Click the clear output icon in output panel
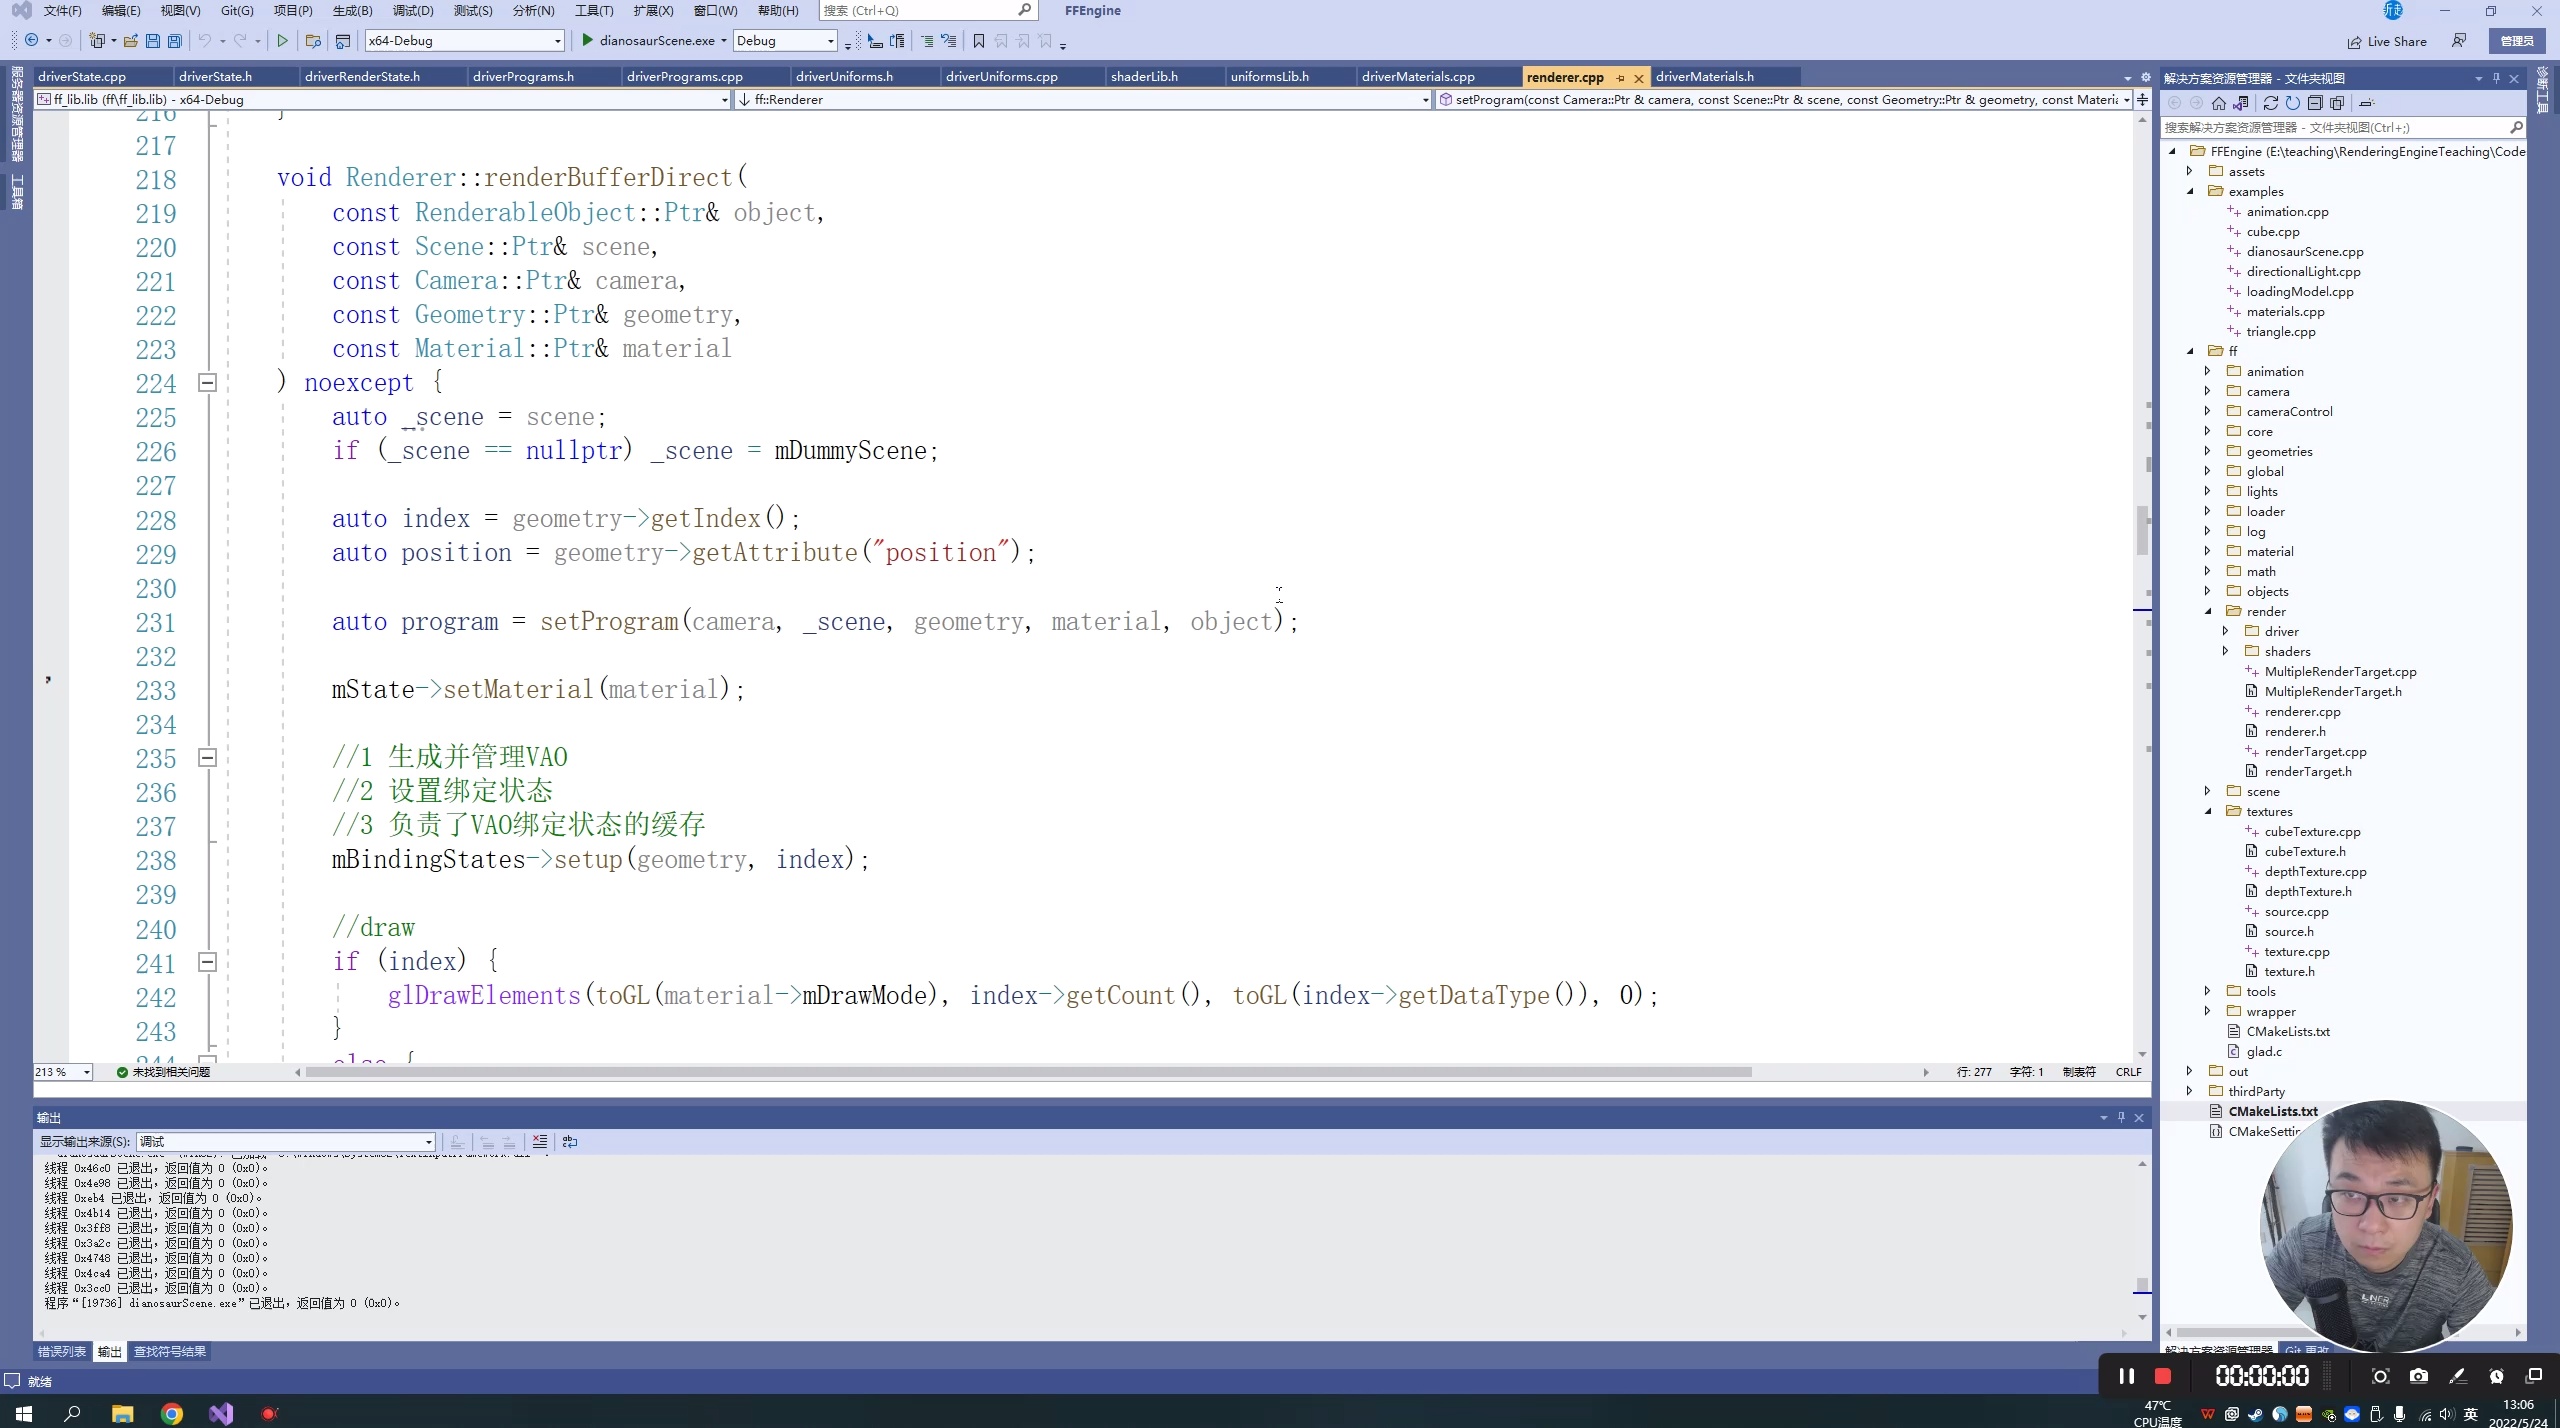This screenshot has height=1428, width=2560. [540, 1142]
